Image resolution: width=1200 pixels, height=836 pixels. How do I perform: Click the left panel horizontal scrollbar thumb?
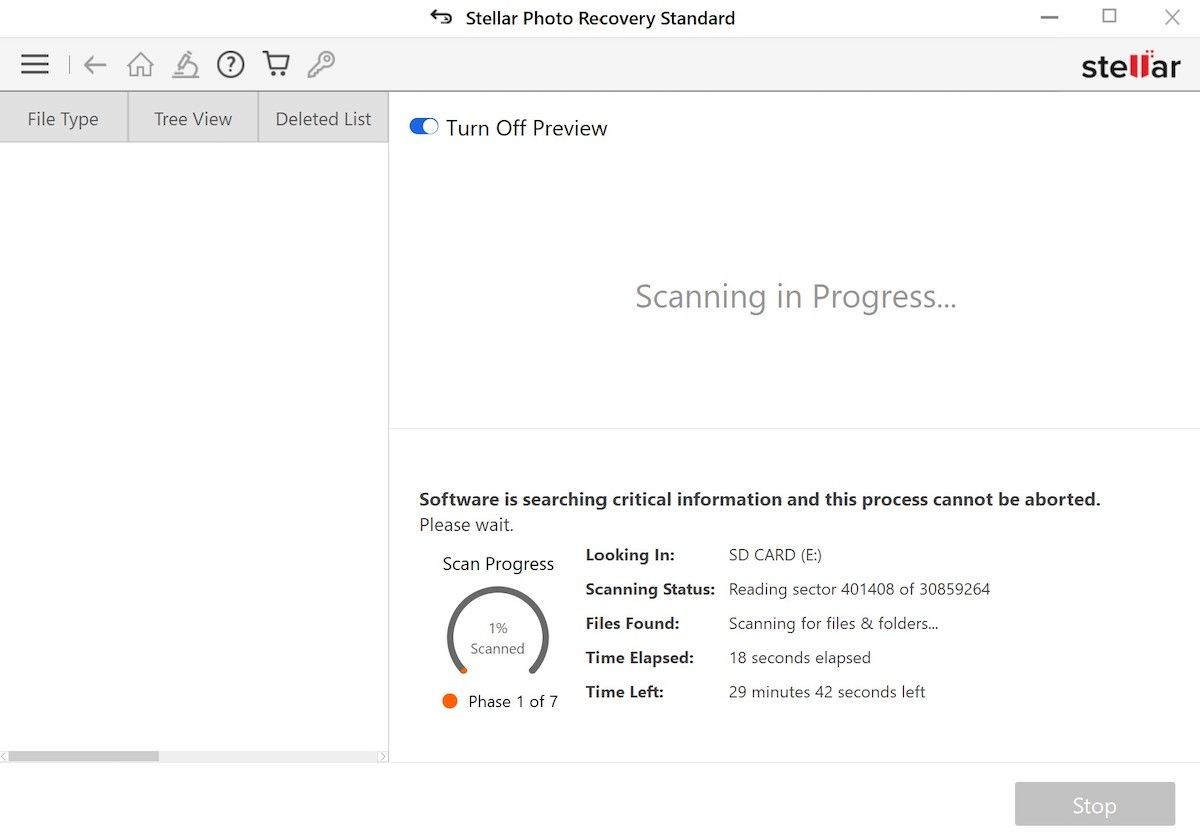83,757
